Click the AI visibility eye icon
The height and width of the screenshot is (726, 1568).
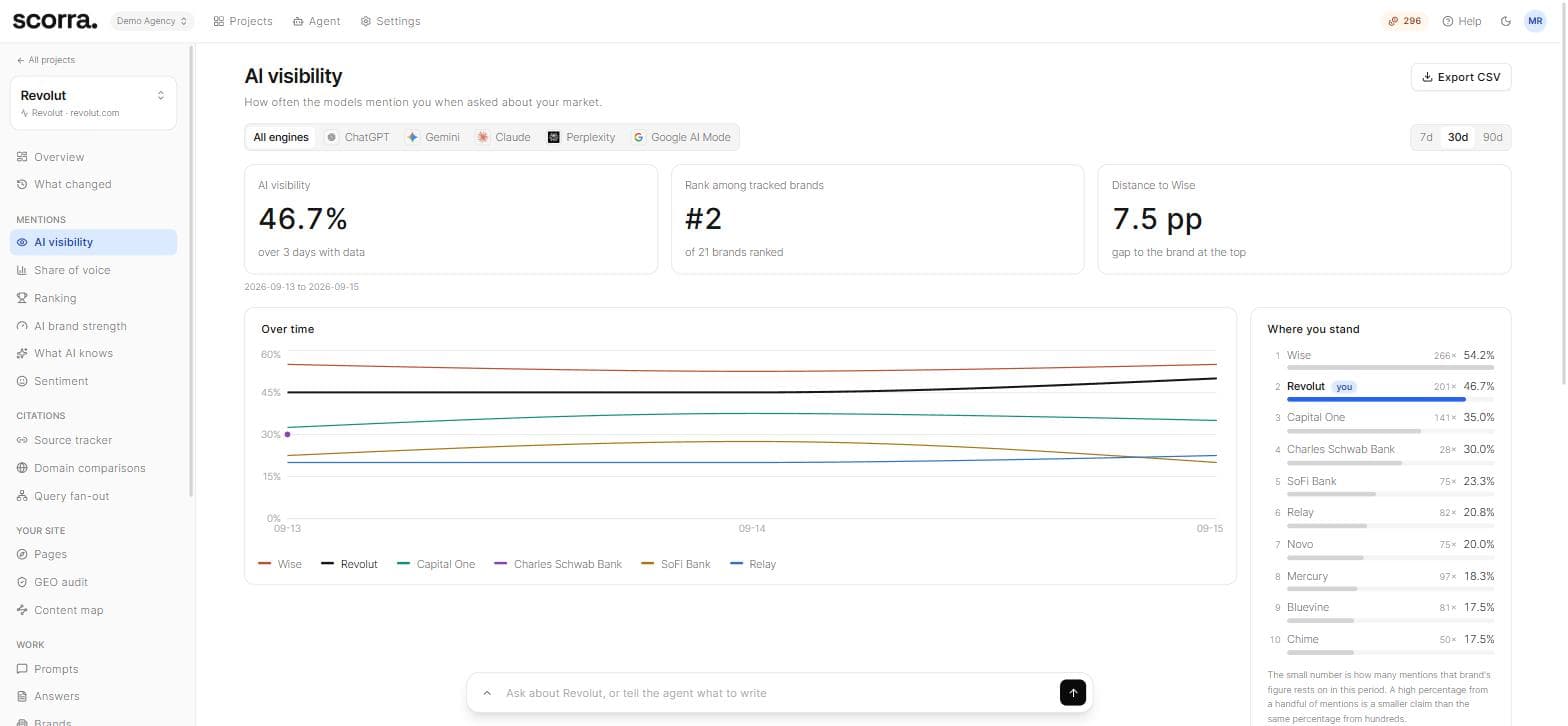23,242
